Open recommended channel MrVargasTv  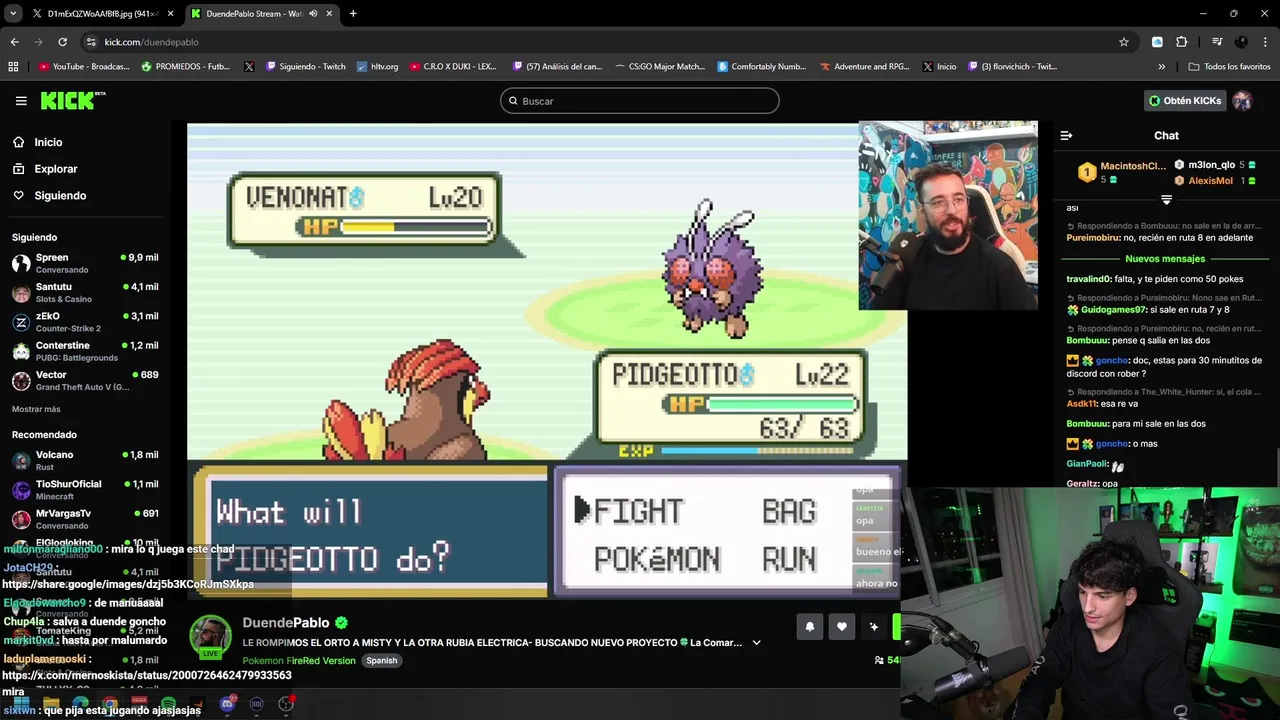(85, 518)
